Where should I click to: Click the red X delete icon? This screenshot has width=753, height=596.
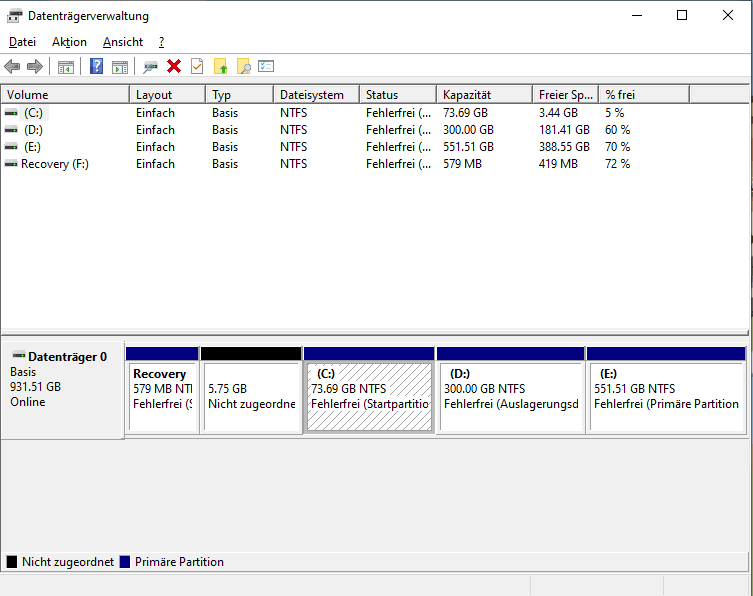(x=174, y=66)
